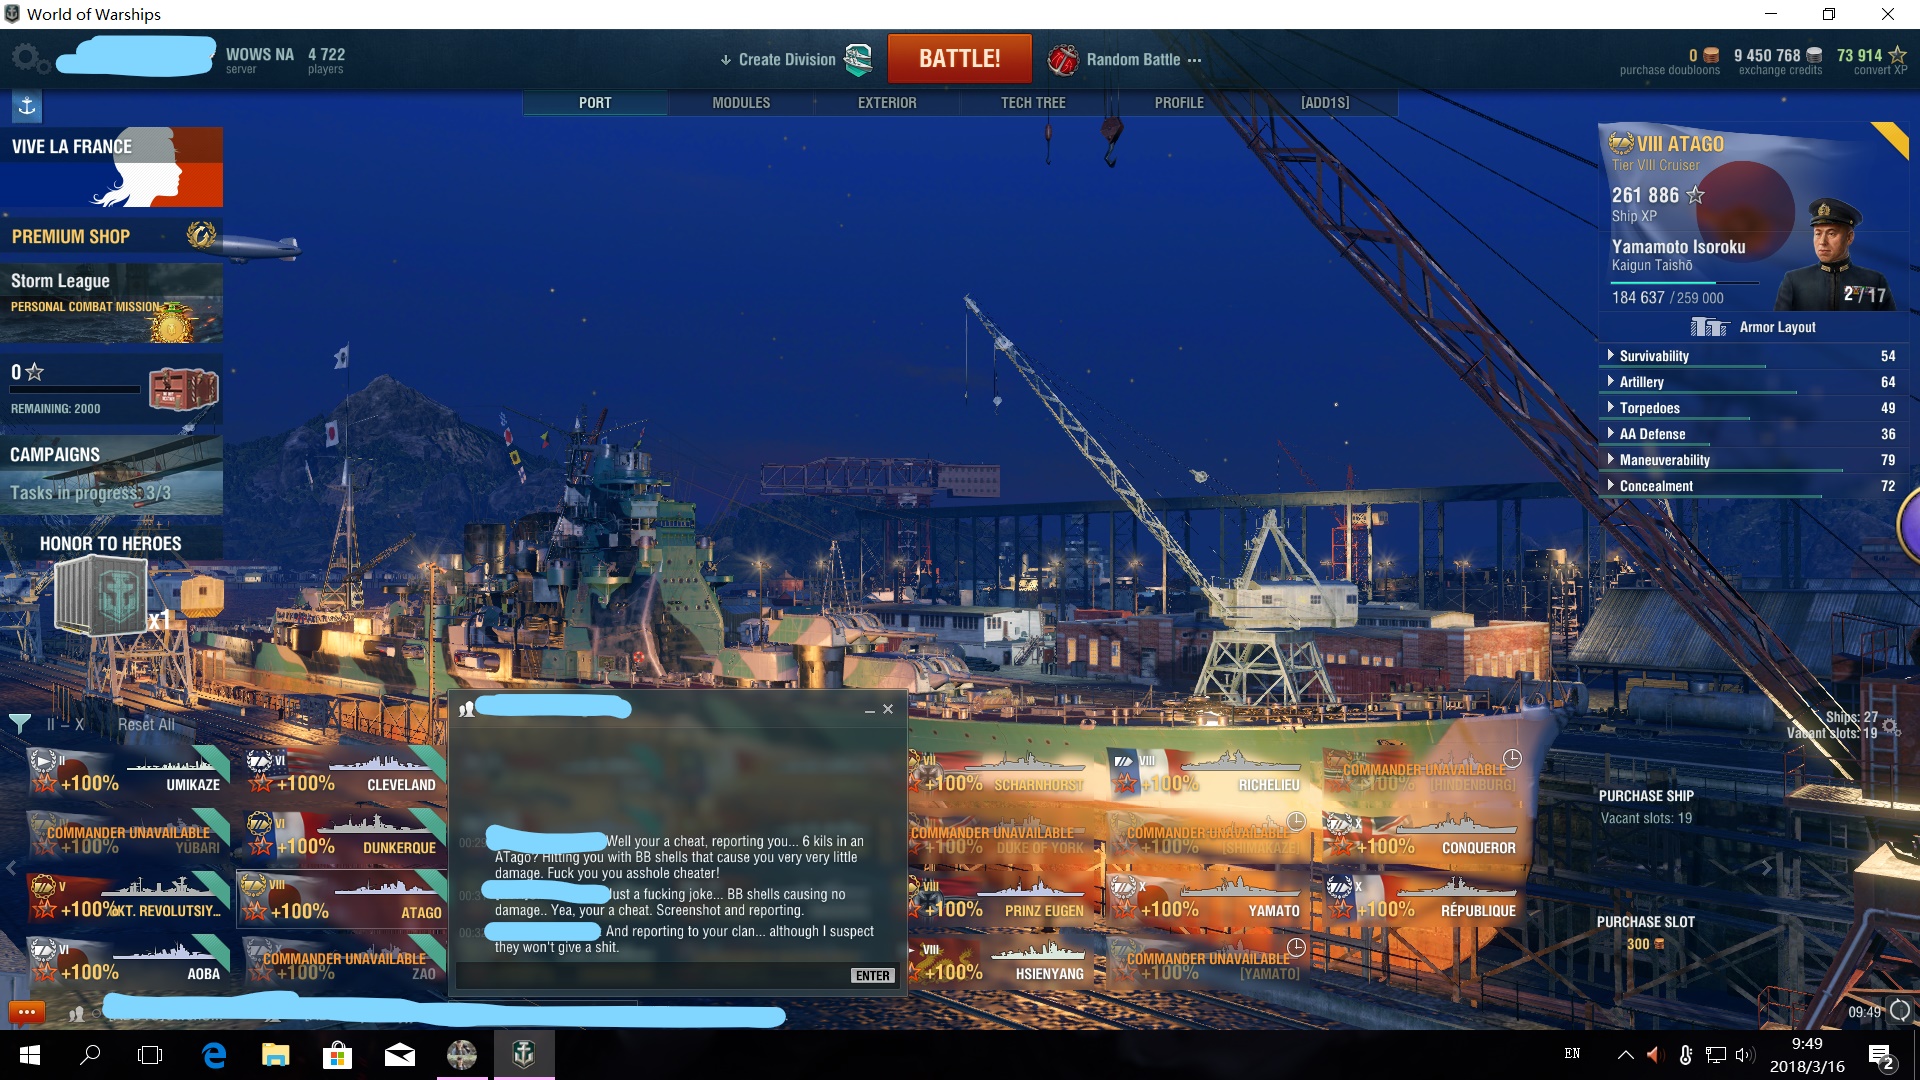Select the YAMATO ship in carousel
The height and width of the screenshot is (1080, 1920).
pyautogui.click(x=1212, y=899)
